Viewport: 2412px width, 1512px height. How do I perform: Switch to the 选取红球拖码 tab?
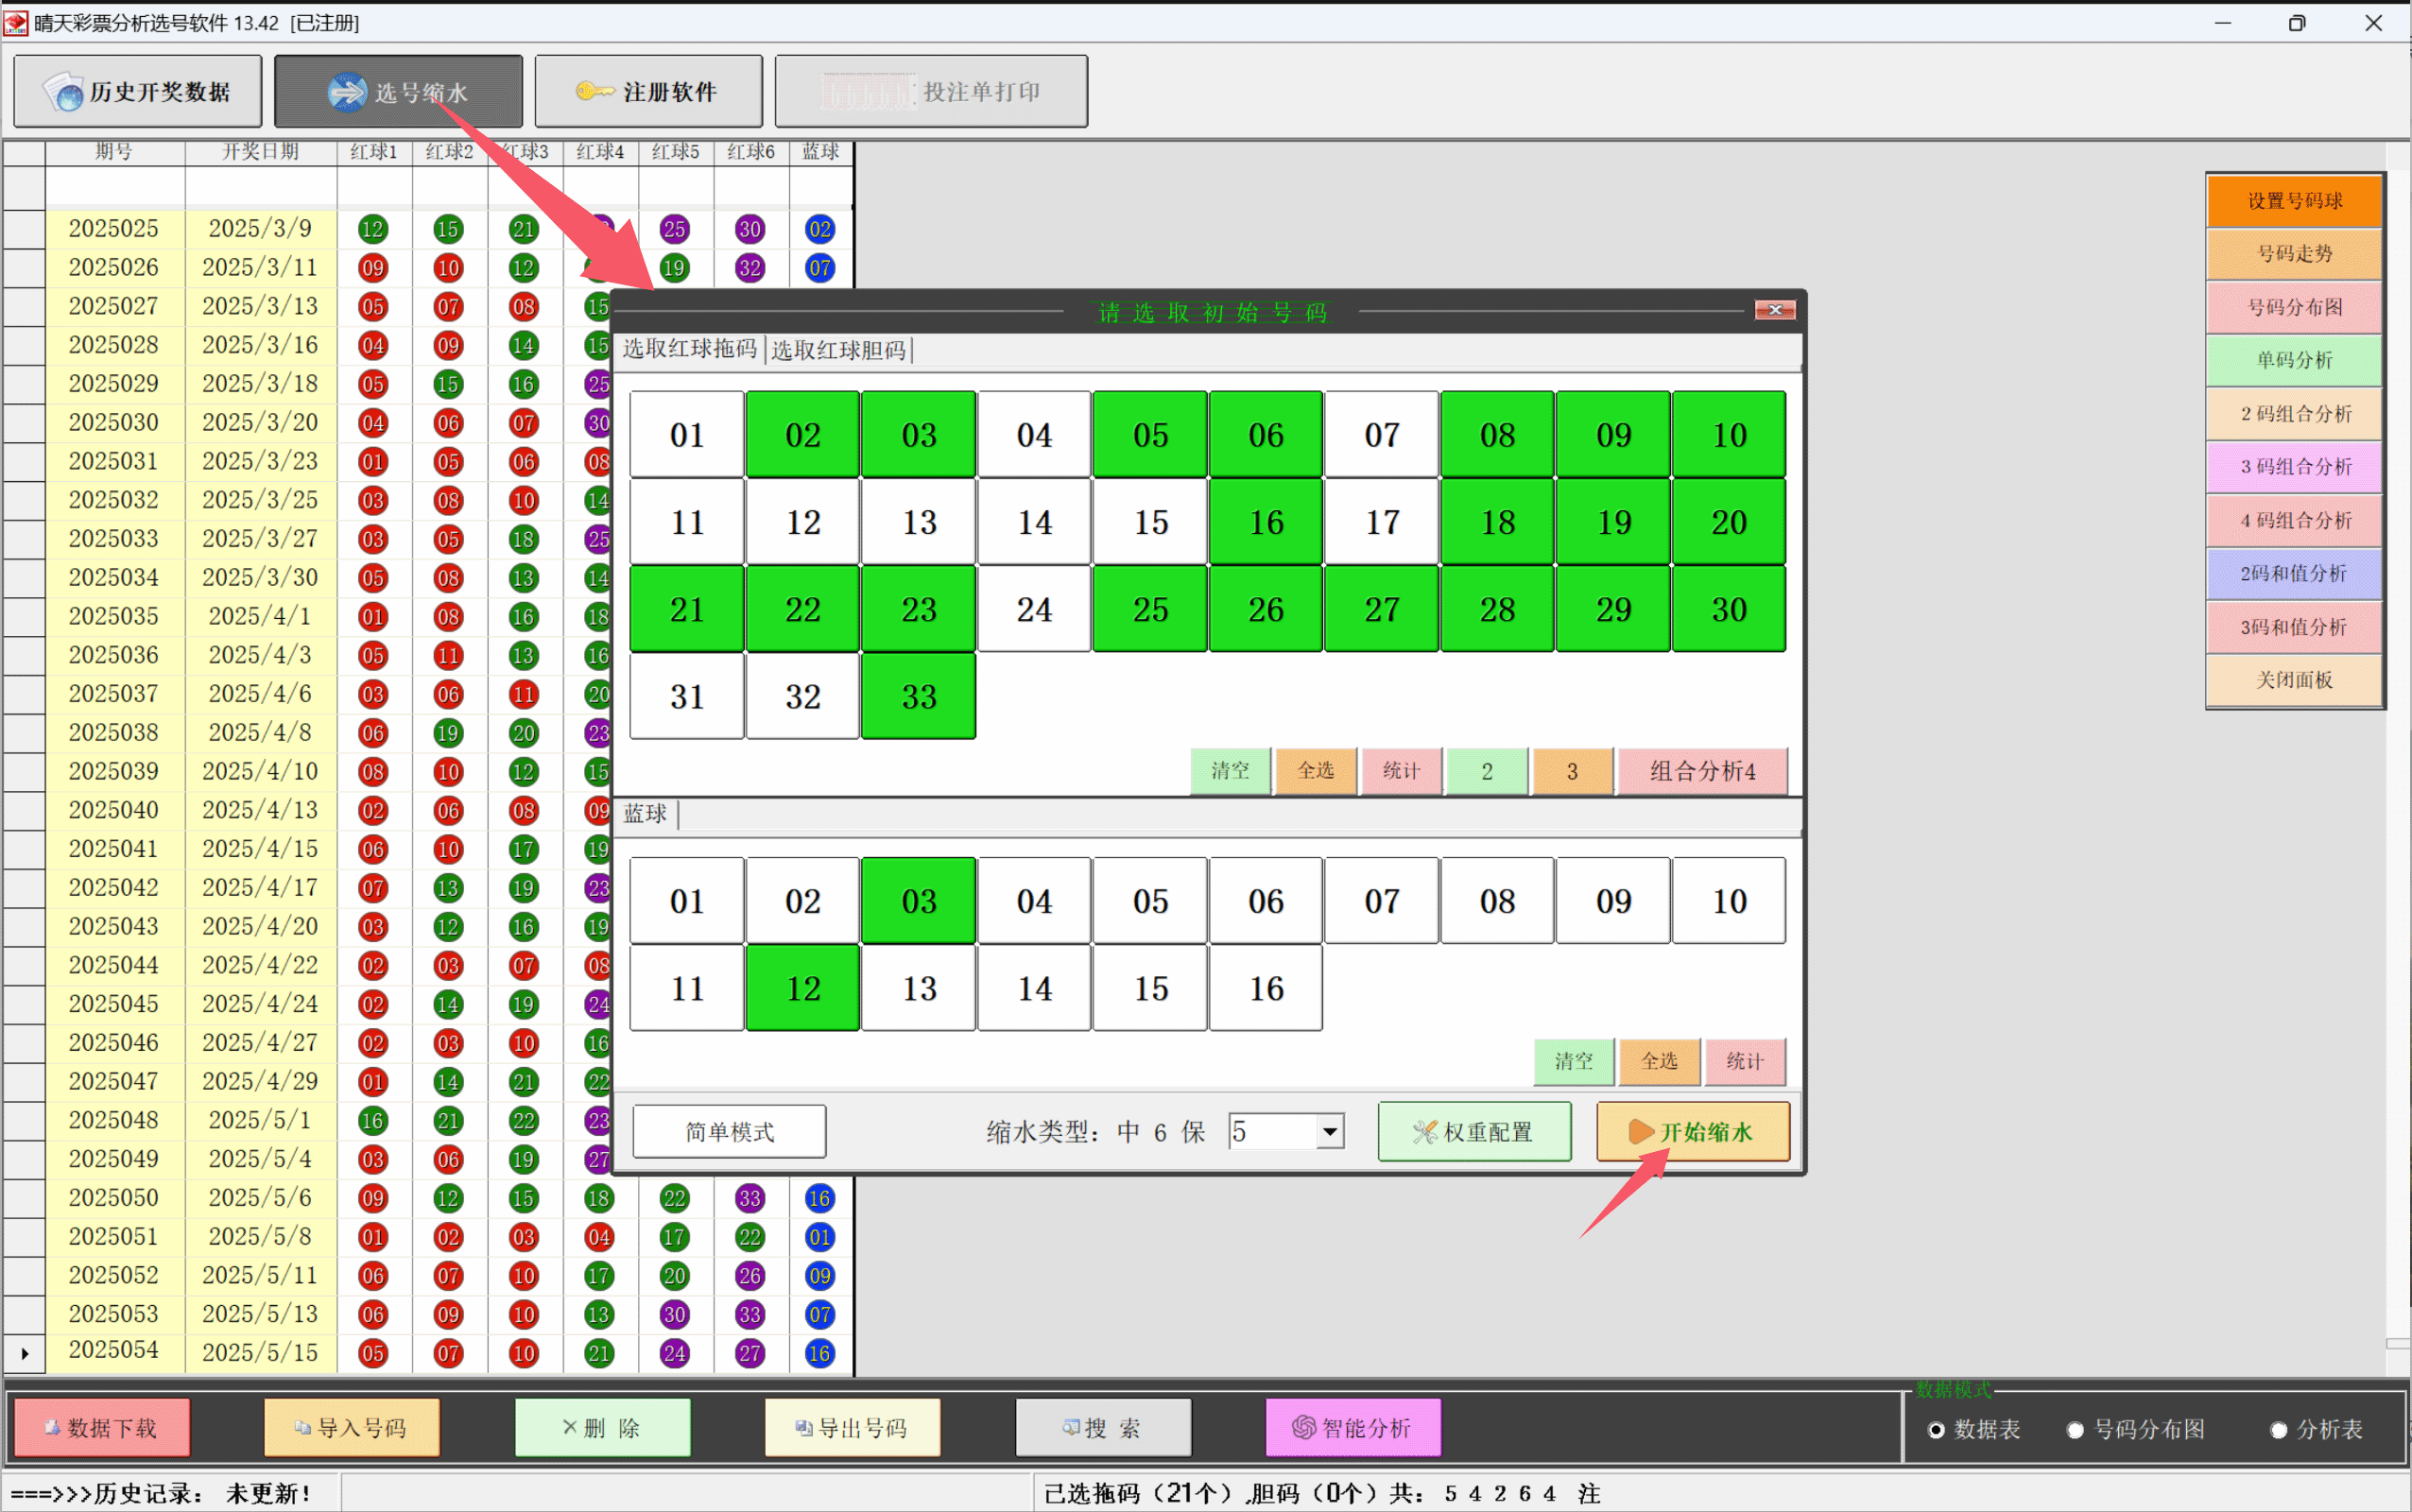(689, 348)
